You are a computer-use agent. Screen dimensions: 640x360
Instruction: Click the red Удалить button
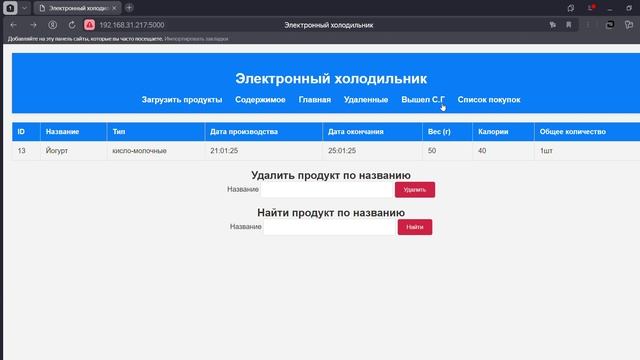(415, 190)
